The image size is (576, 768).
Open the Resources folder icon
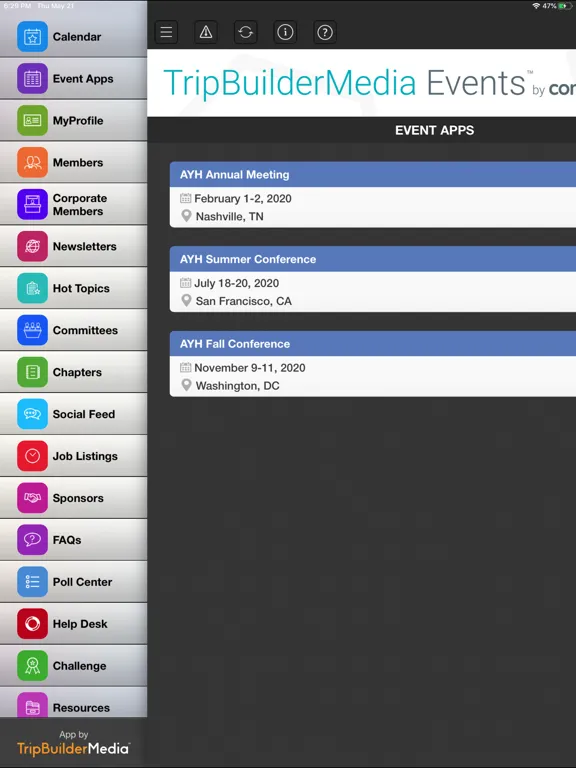(32, 705)
